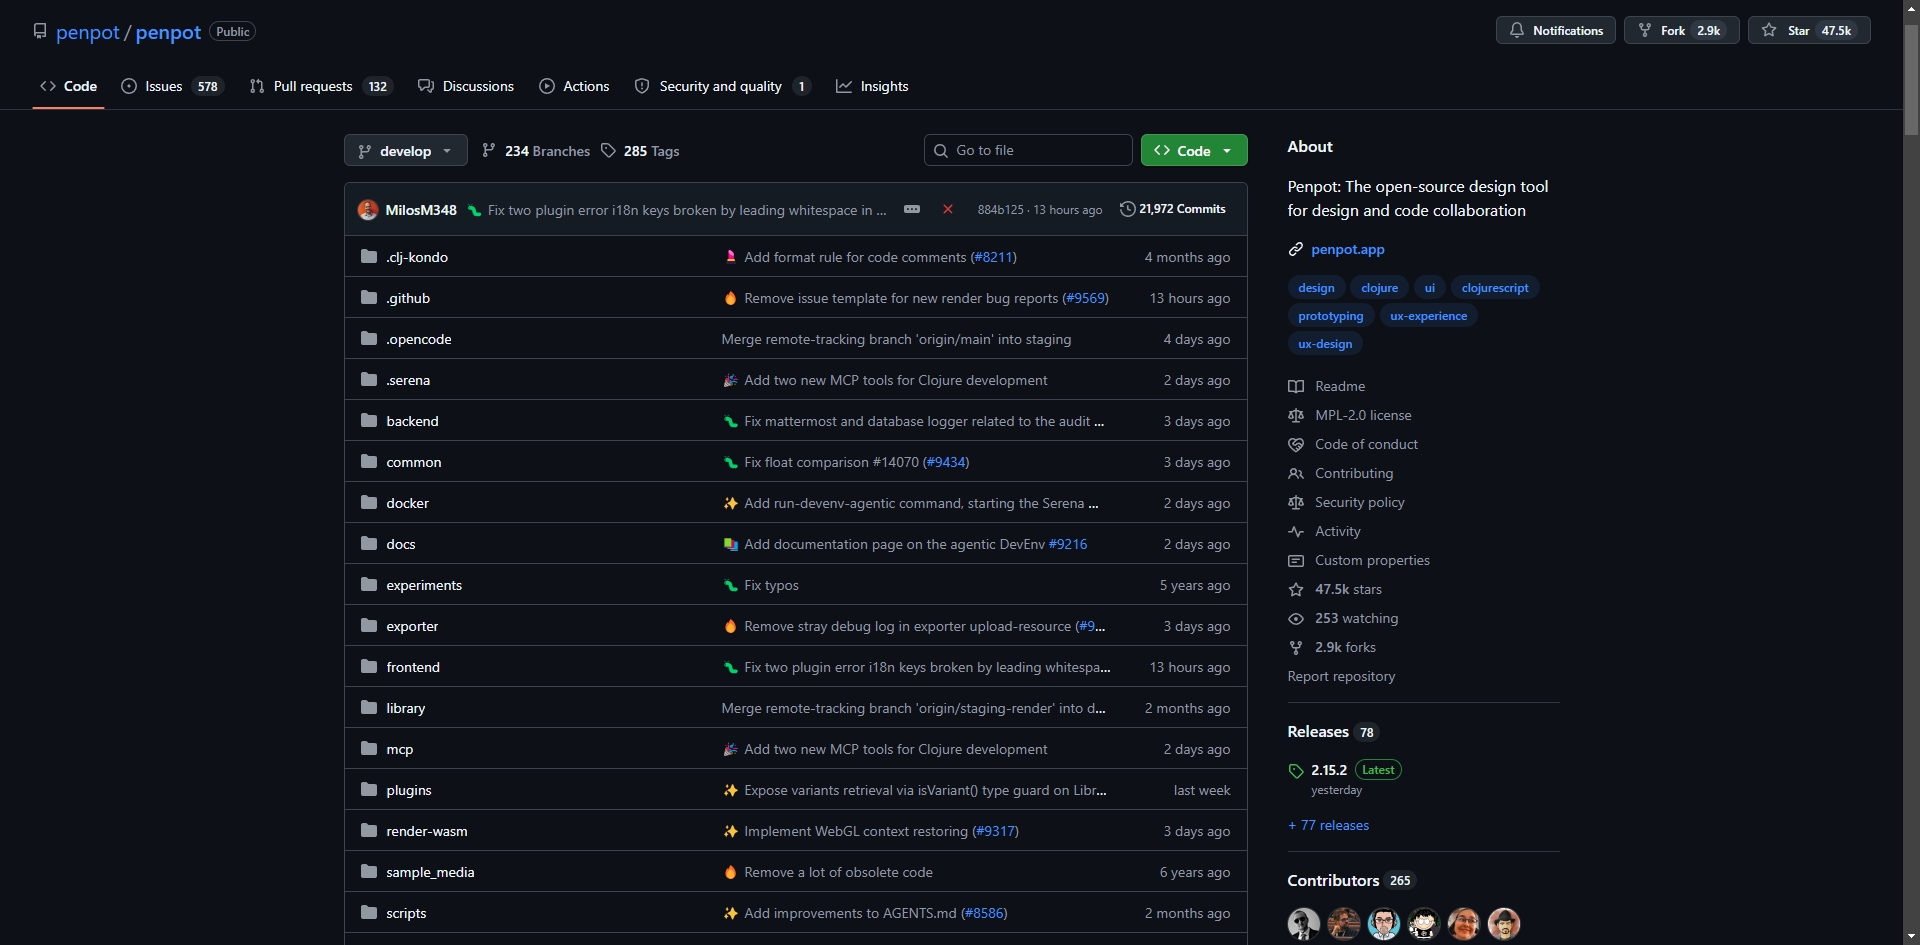Click the Go to file search field
The image size is (1920, 945).
[x=1028, y=150]
